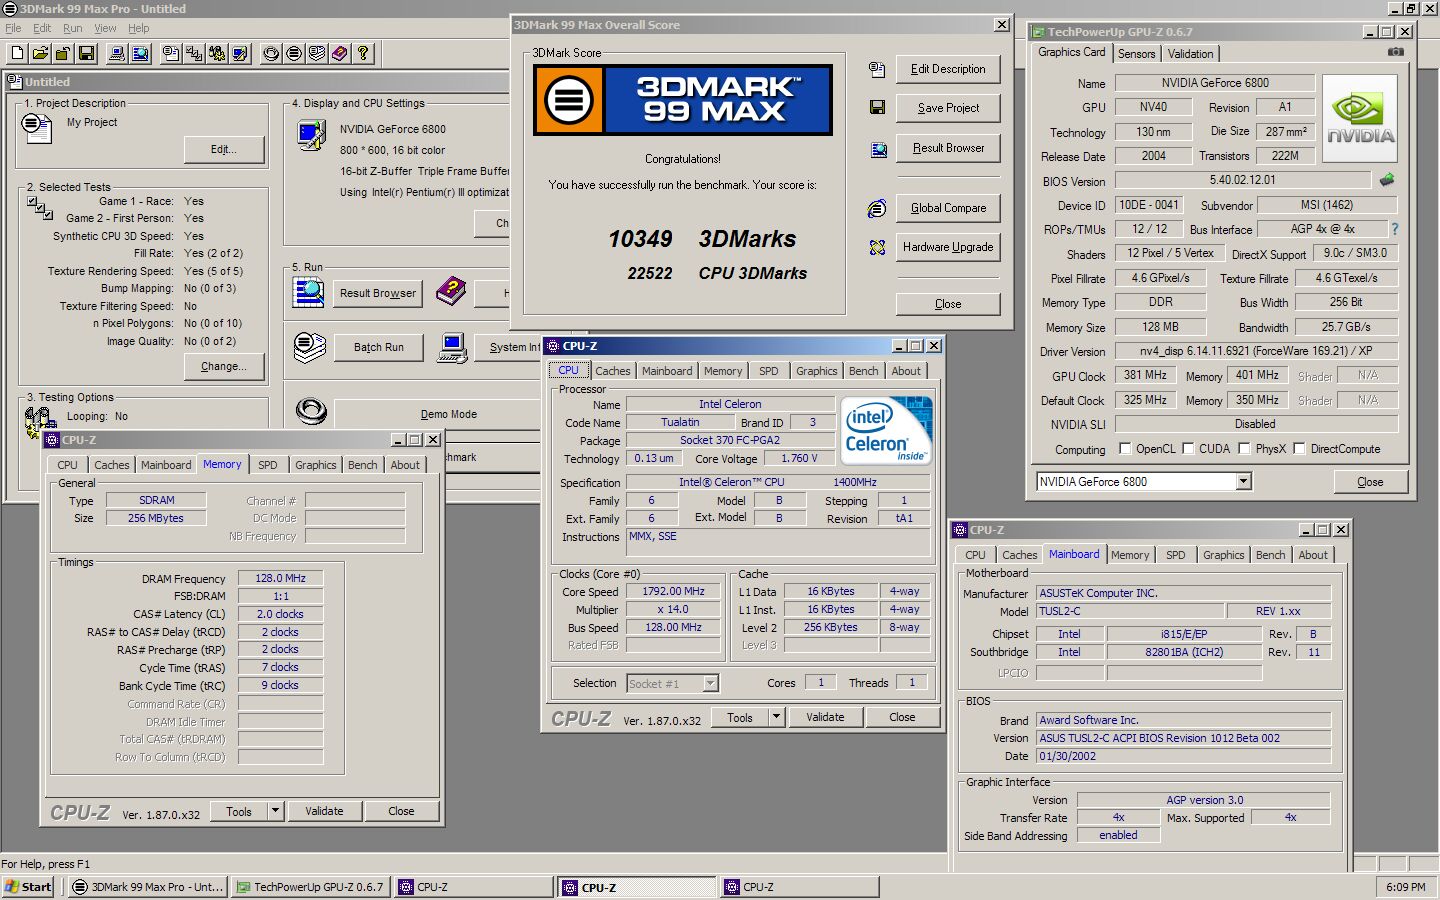
Task: Click the Project Description toolbar icon
Action: (171, 53)
